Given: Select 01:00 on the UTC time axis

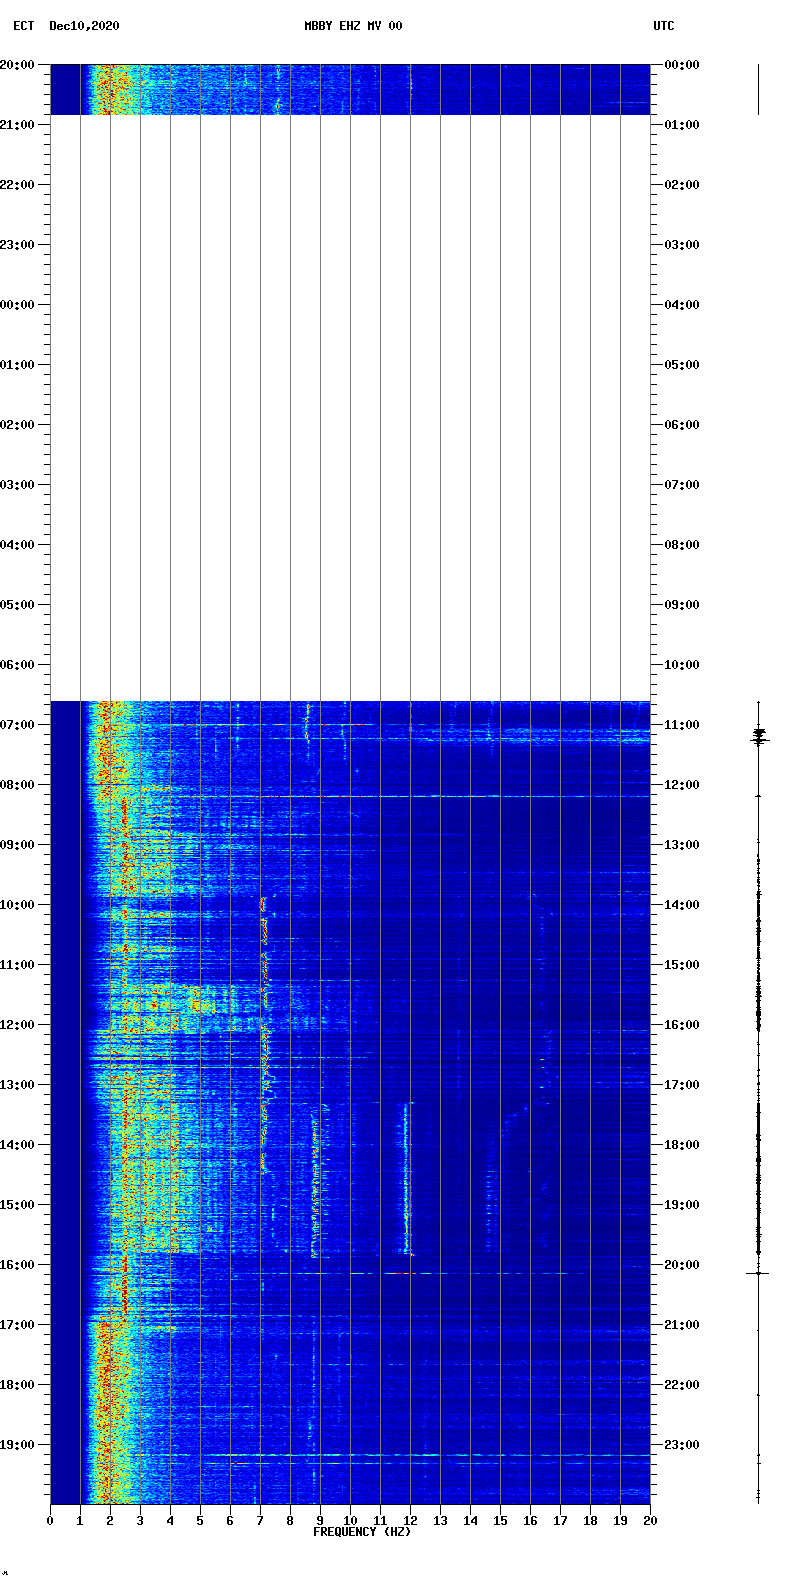Looking at the screenshot, I should tap(682, 125).
